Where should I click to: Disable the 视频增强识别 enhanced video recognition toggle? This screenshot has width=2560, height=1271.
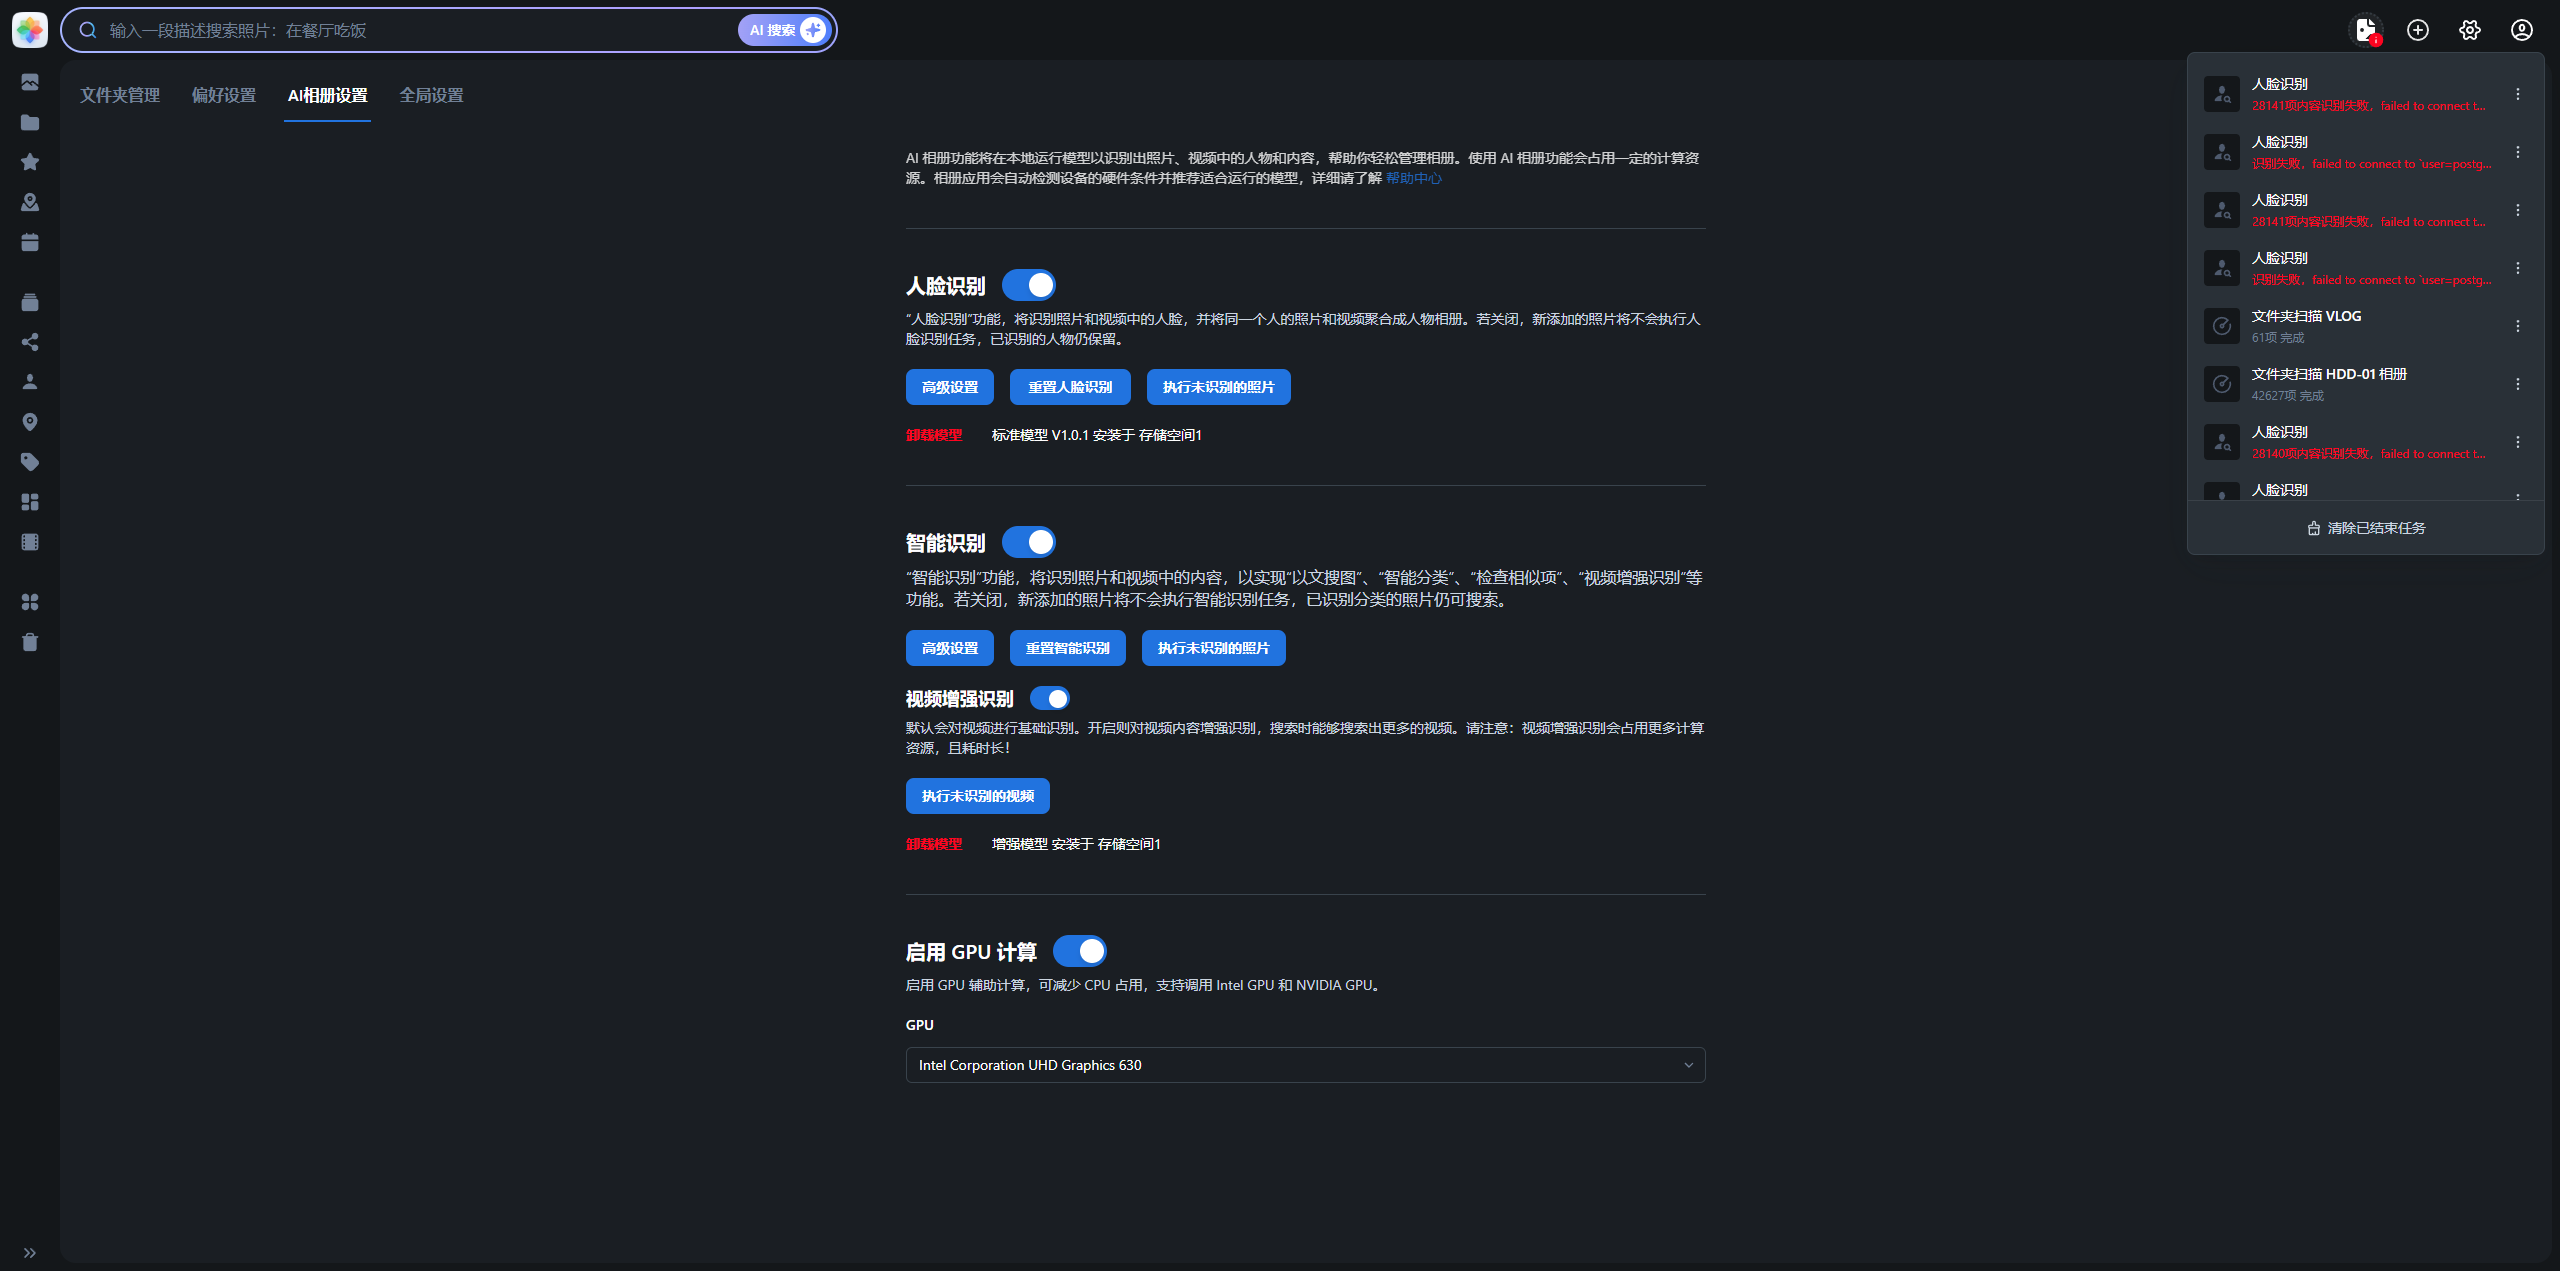point(1049,698)
